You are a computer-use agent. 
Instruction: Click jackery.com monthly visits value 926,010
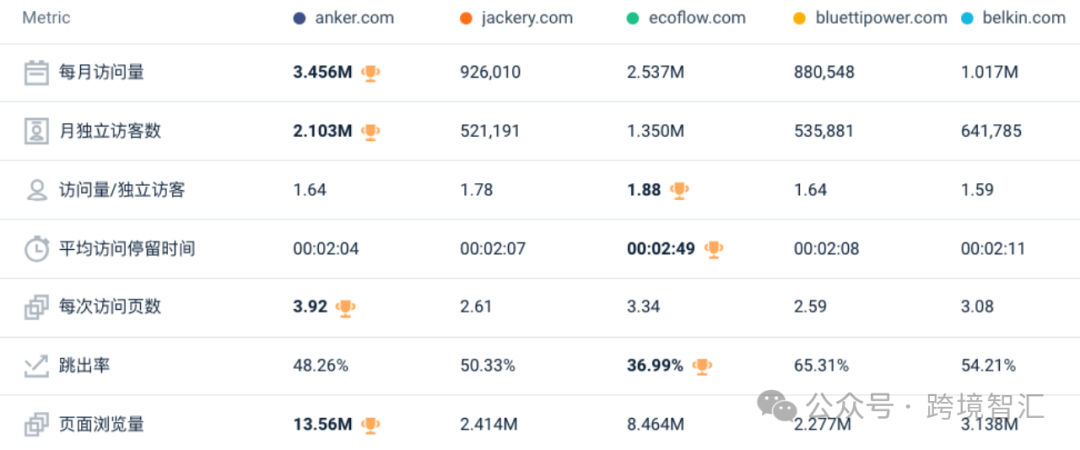point(490,72)
